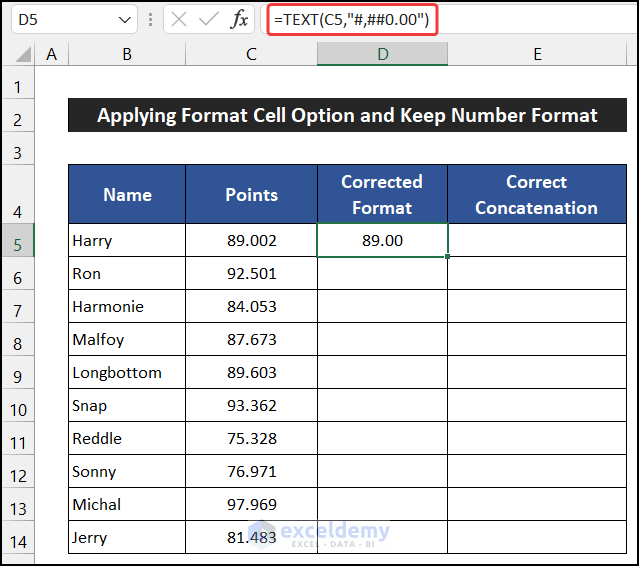Click the Points header cell

click(251, 195)
